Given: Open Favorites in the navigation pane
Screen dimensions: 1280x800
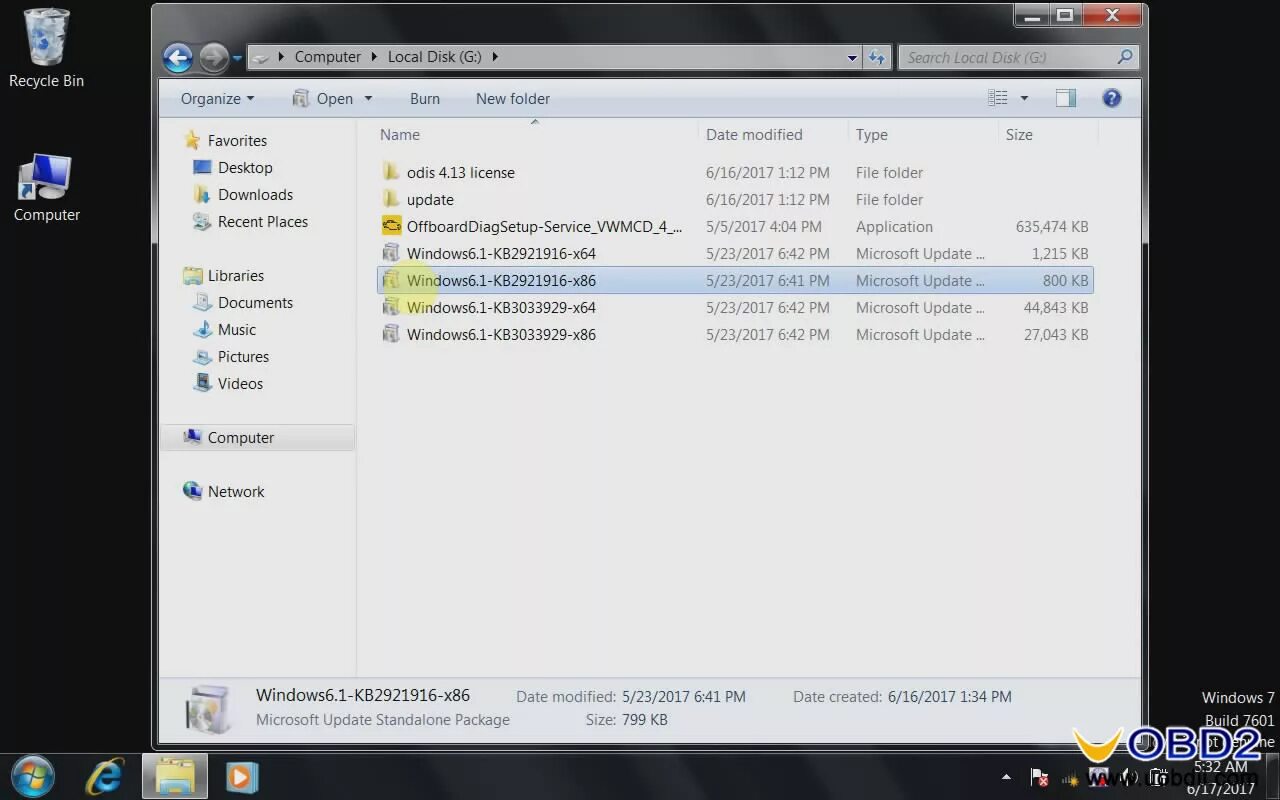Looking at the screenshot, I should point(237,141).
